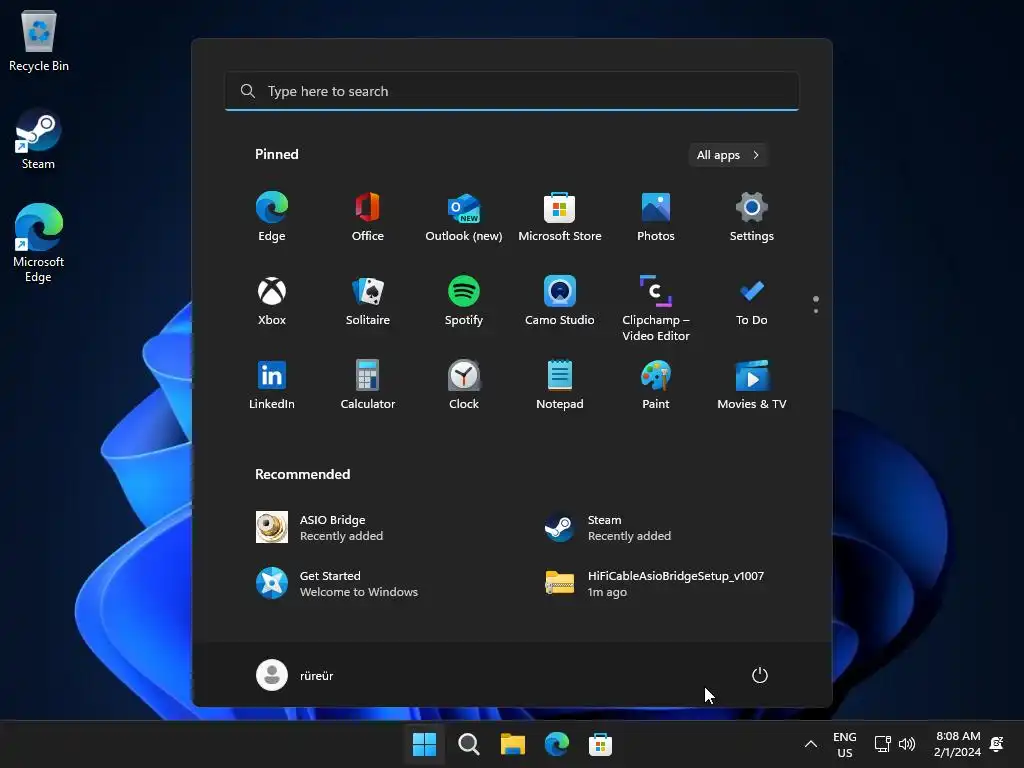Open Movies & TV app

click(x=752, y=385)
